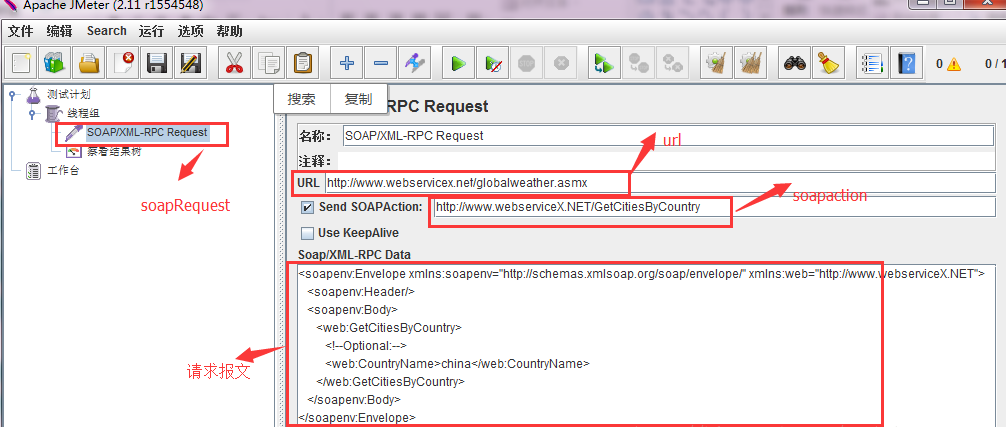This screenshot has width=1006, height=427.
Task: Select SOAP/XML-RPC Request tree item
Action: [147, 133]
